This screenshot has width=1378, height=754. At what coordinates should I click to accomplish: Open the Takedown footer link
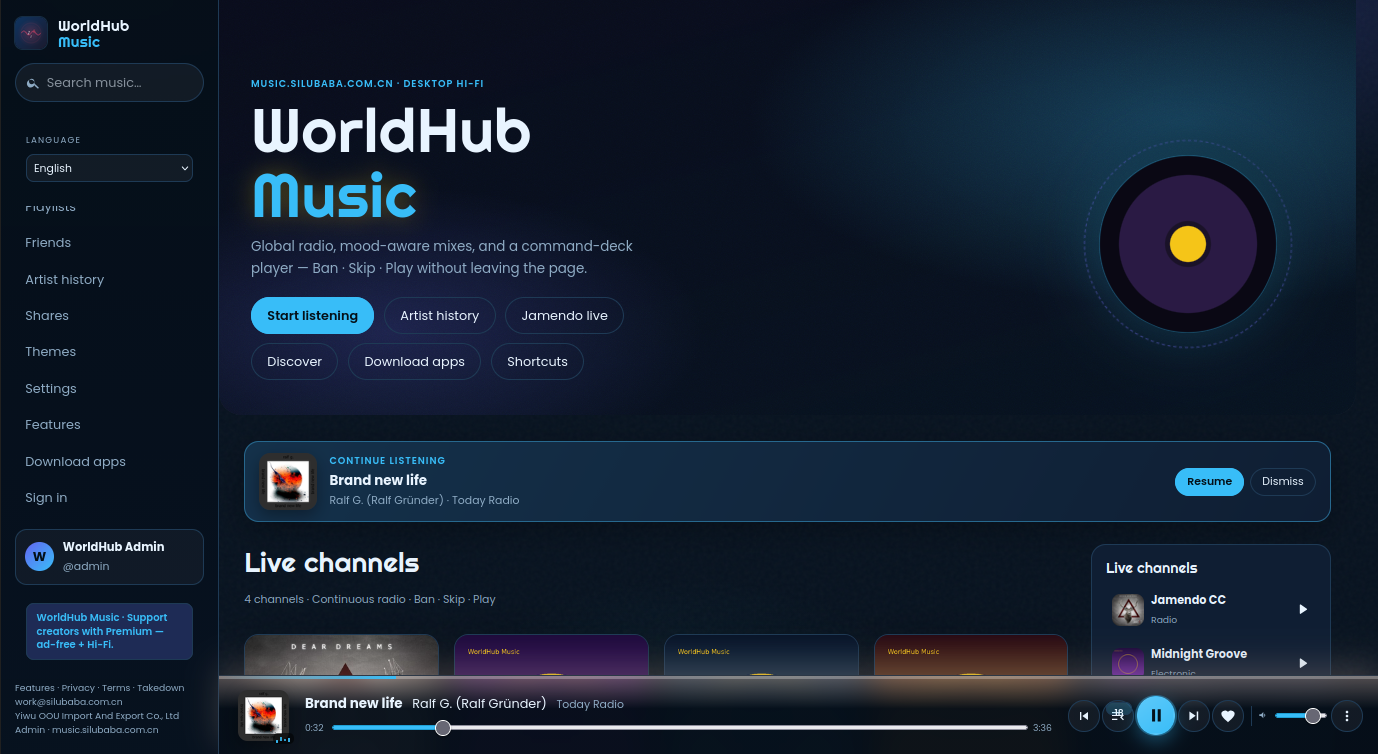[161, 688]
